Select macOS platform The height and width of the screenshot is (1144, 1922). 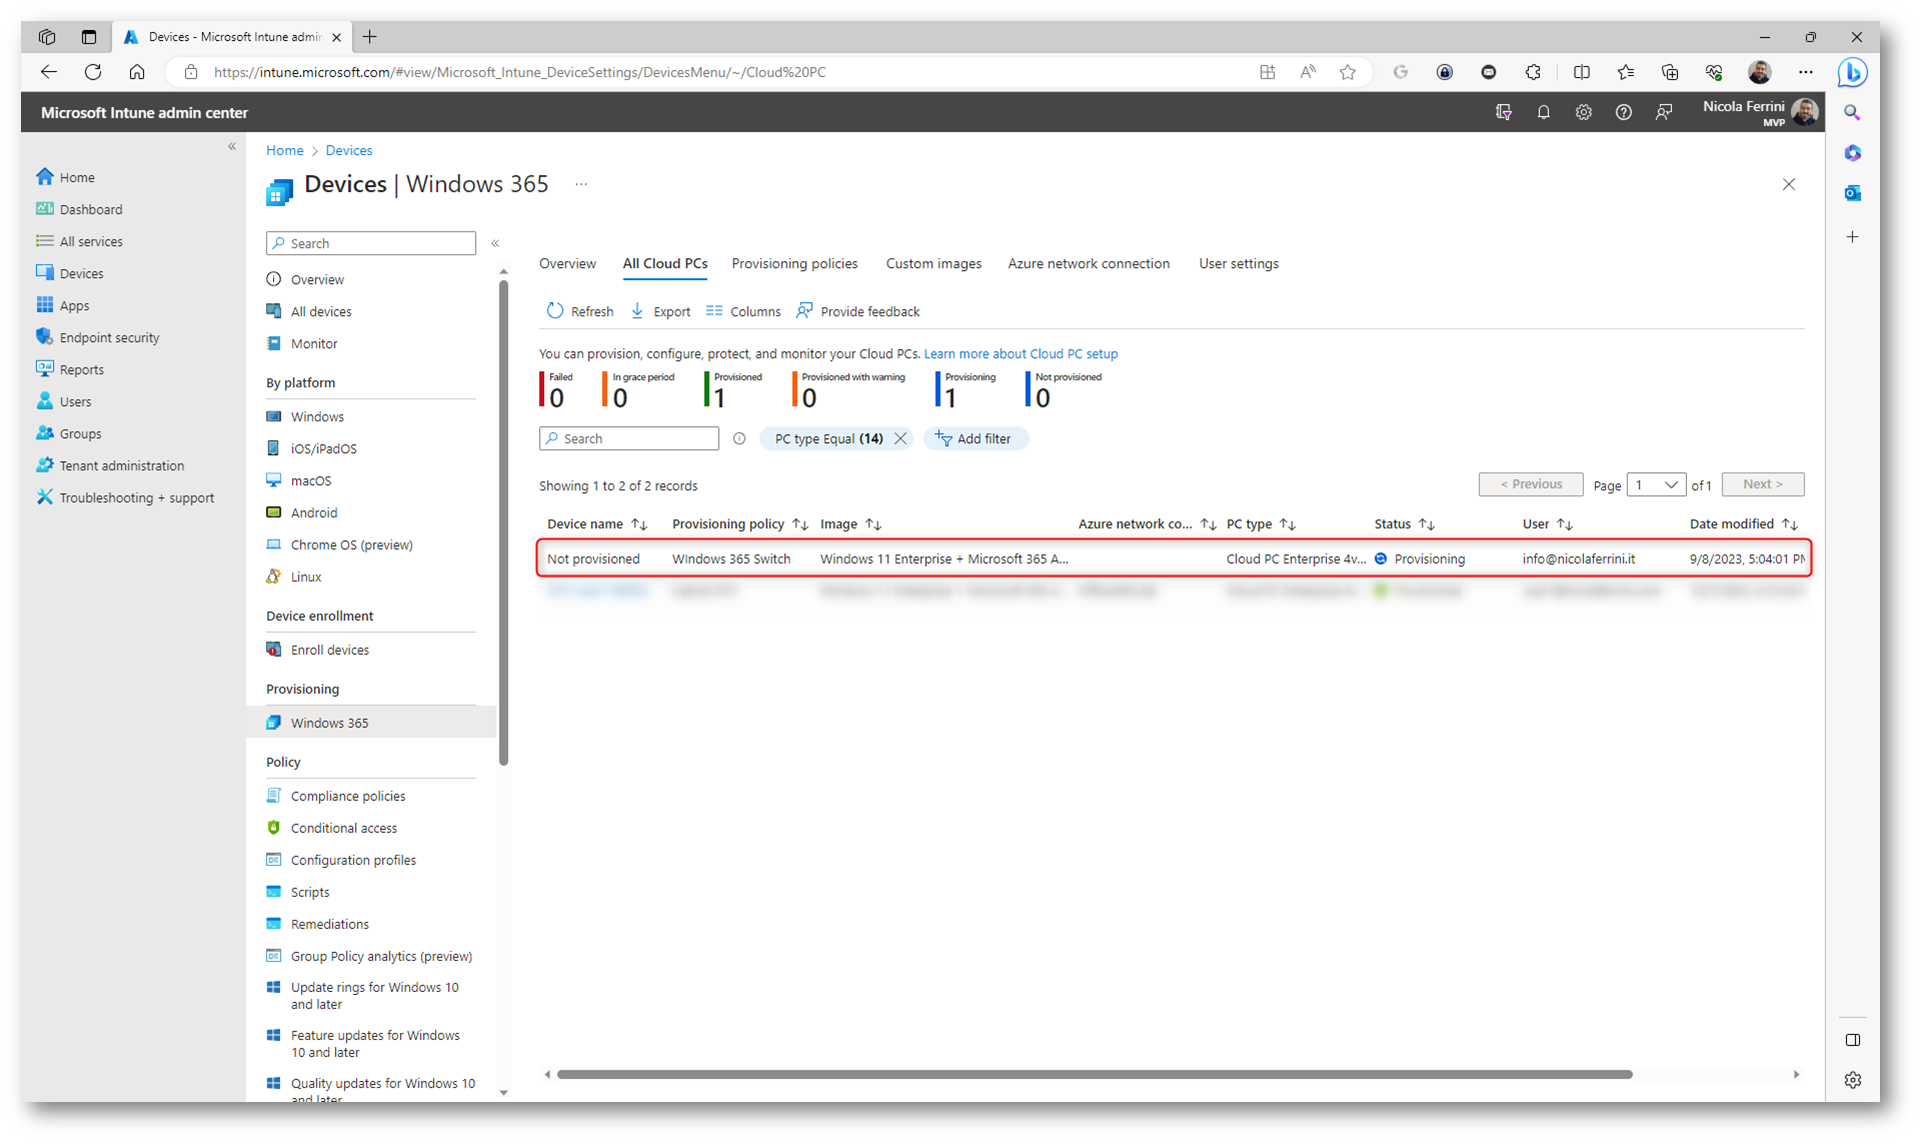click(310, 480)
